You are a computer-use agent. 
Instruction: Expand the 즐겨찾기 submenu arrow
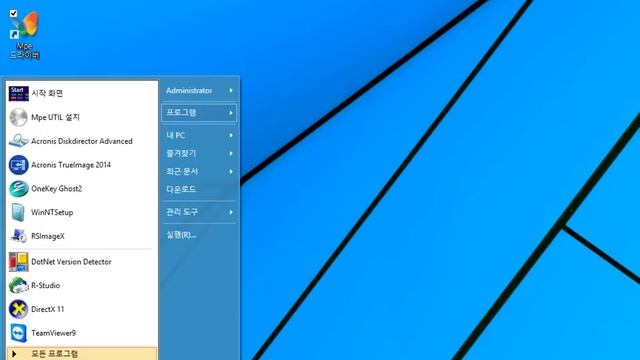click(x=231, y=154)
